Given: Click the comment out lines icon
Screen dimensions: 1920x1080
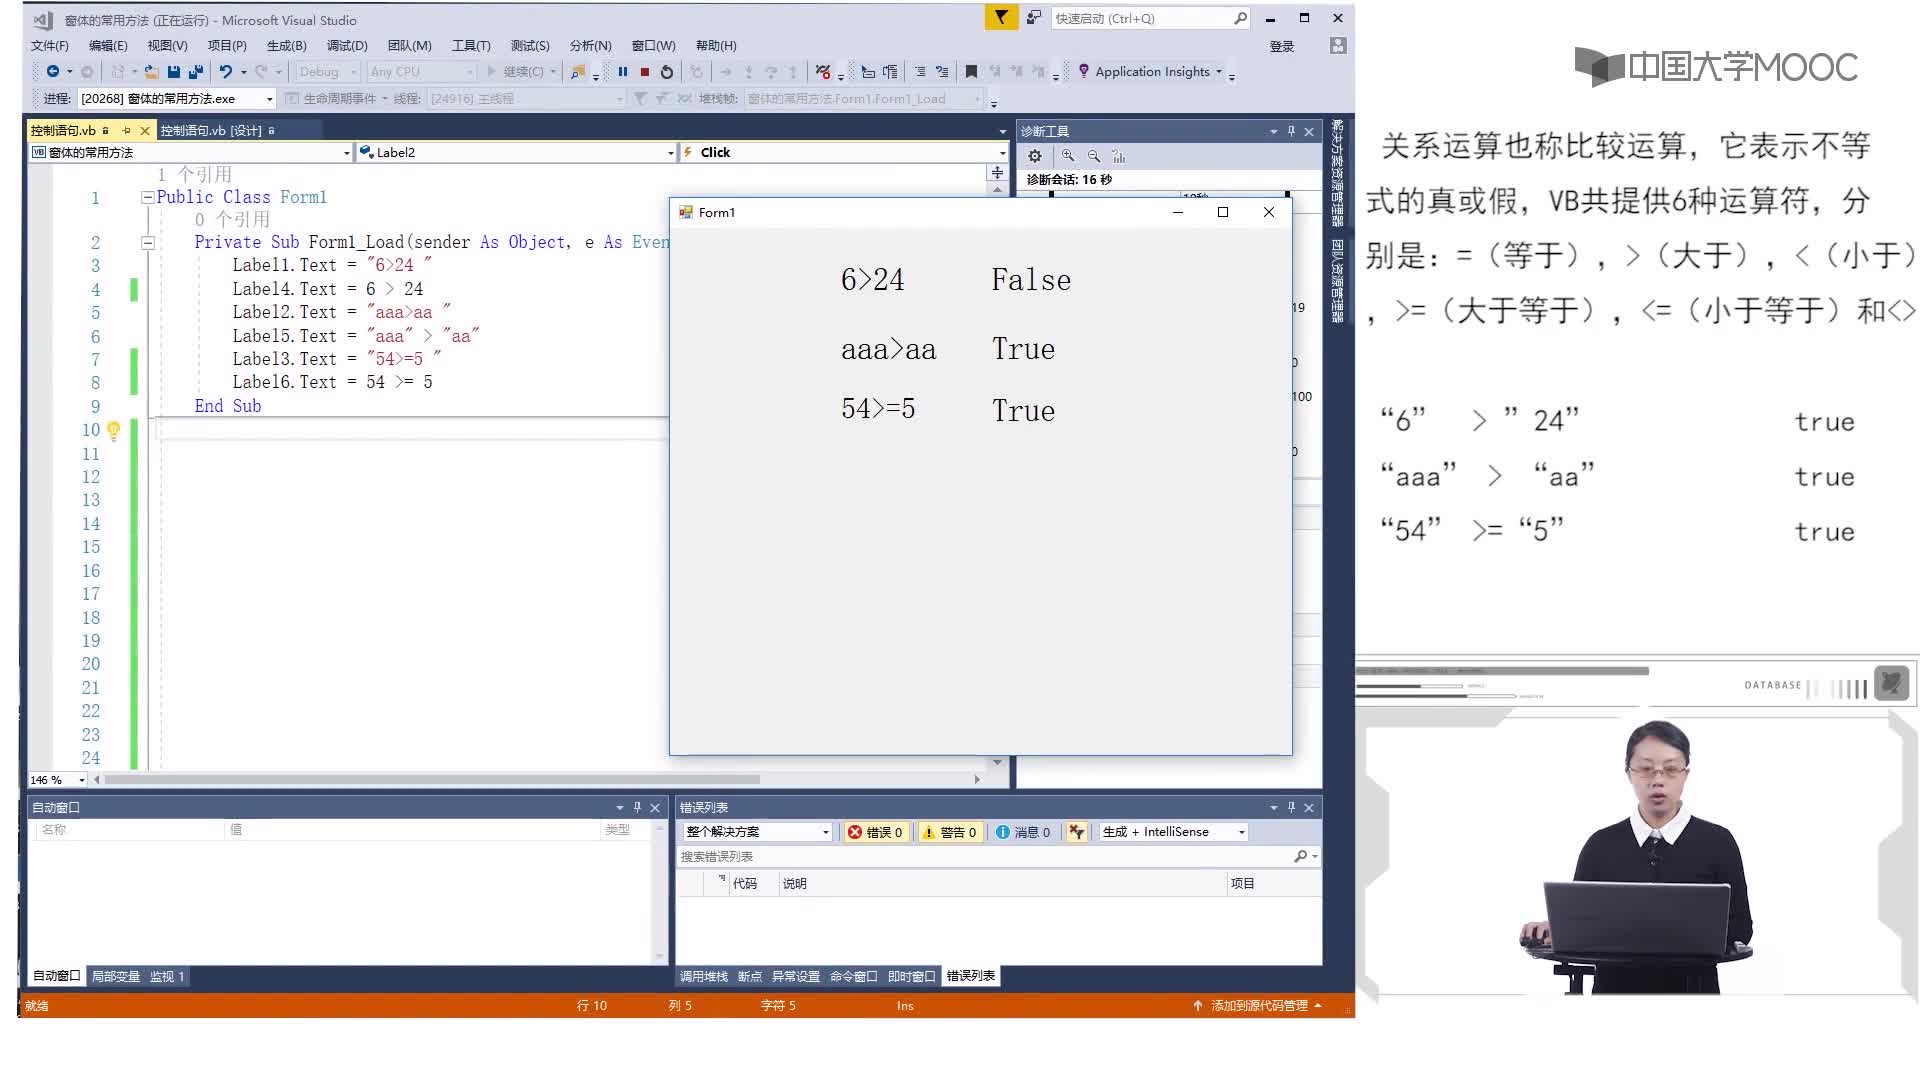Looking at the screenshot, I should click(920, 72).
